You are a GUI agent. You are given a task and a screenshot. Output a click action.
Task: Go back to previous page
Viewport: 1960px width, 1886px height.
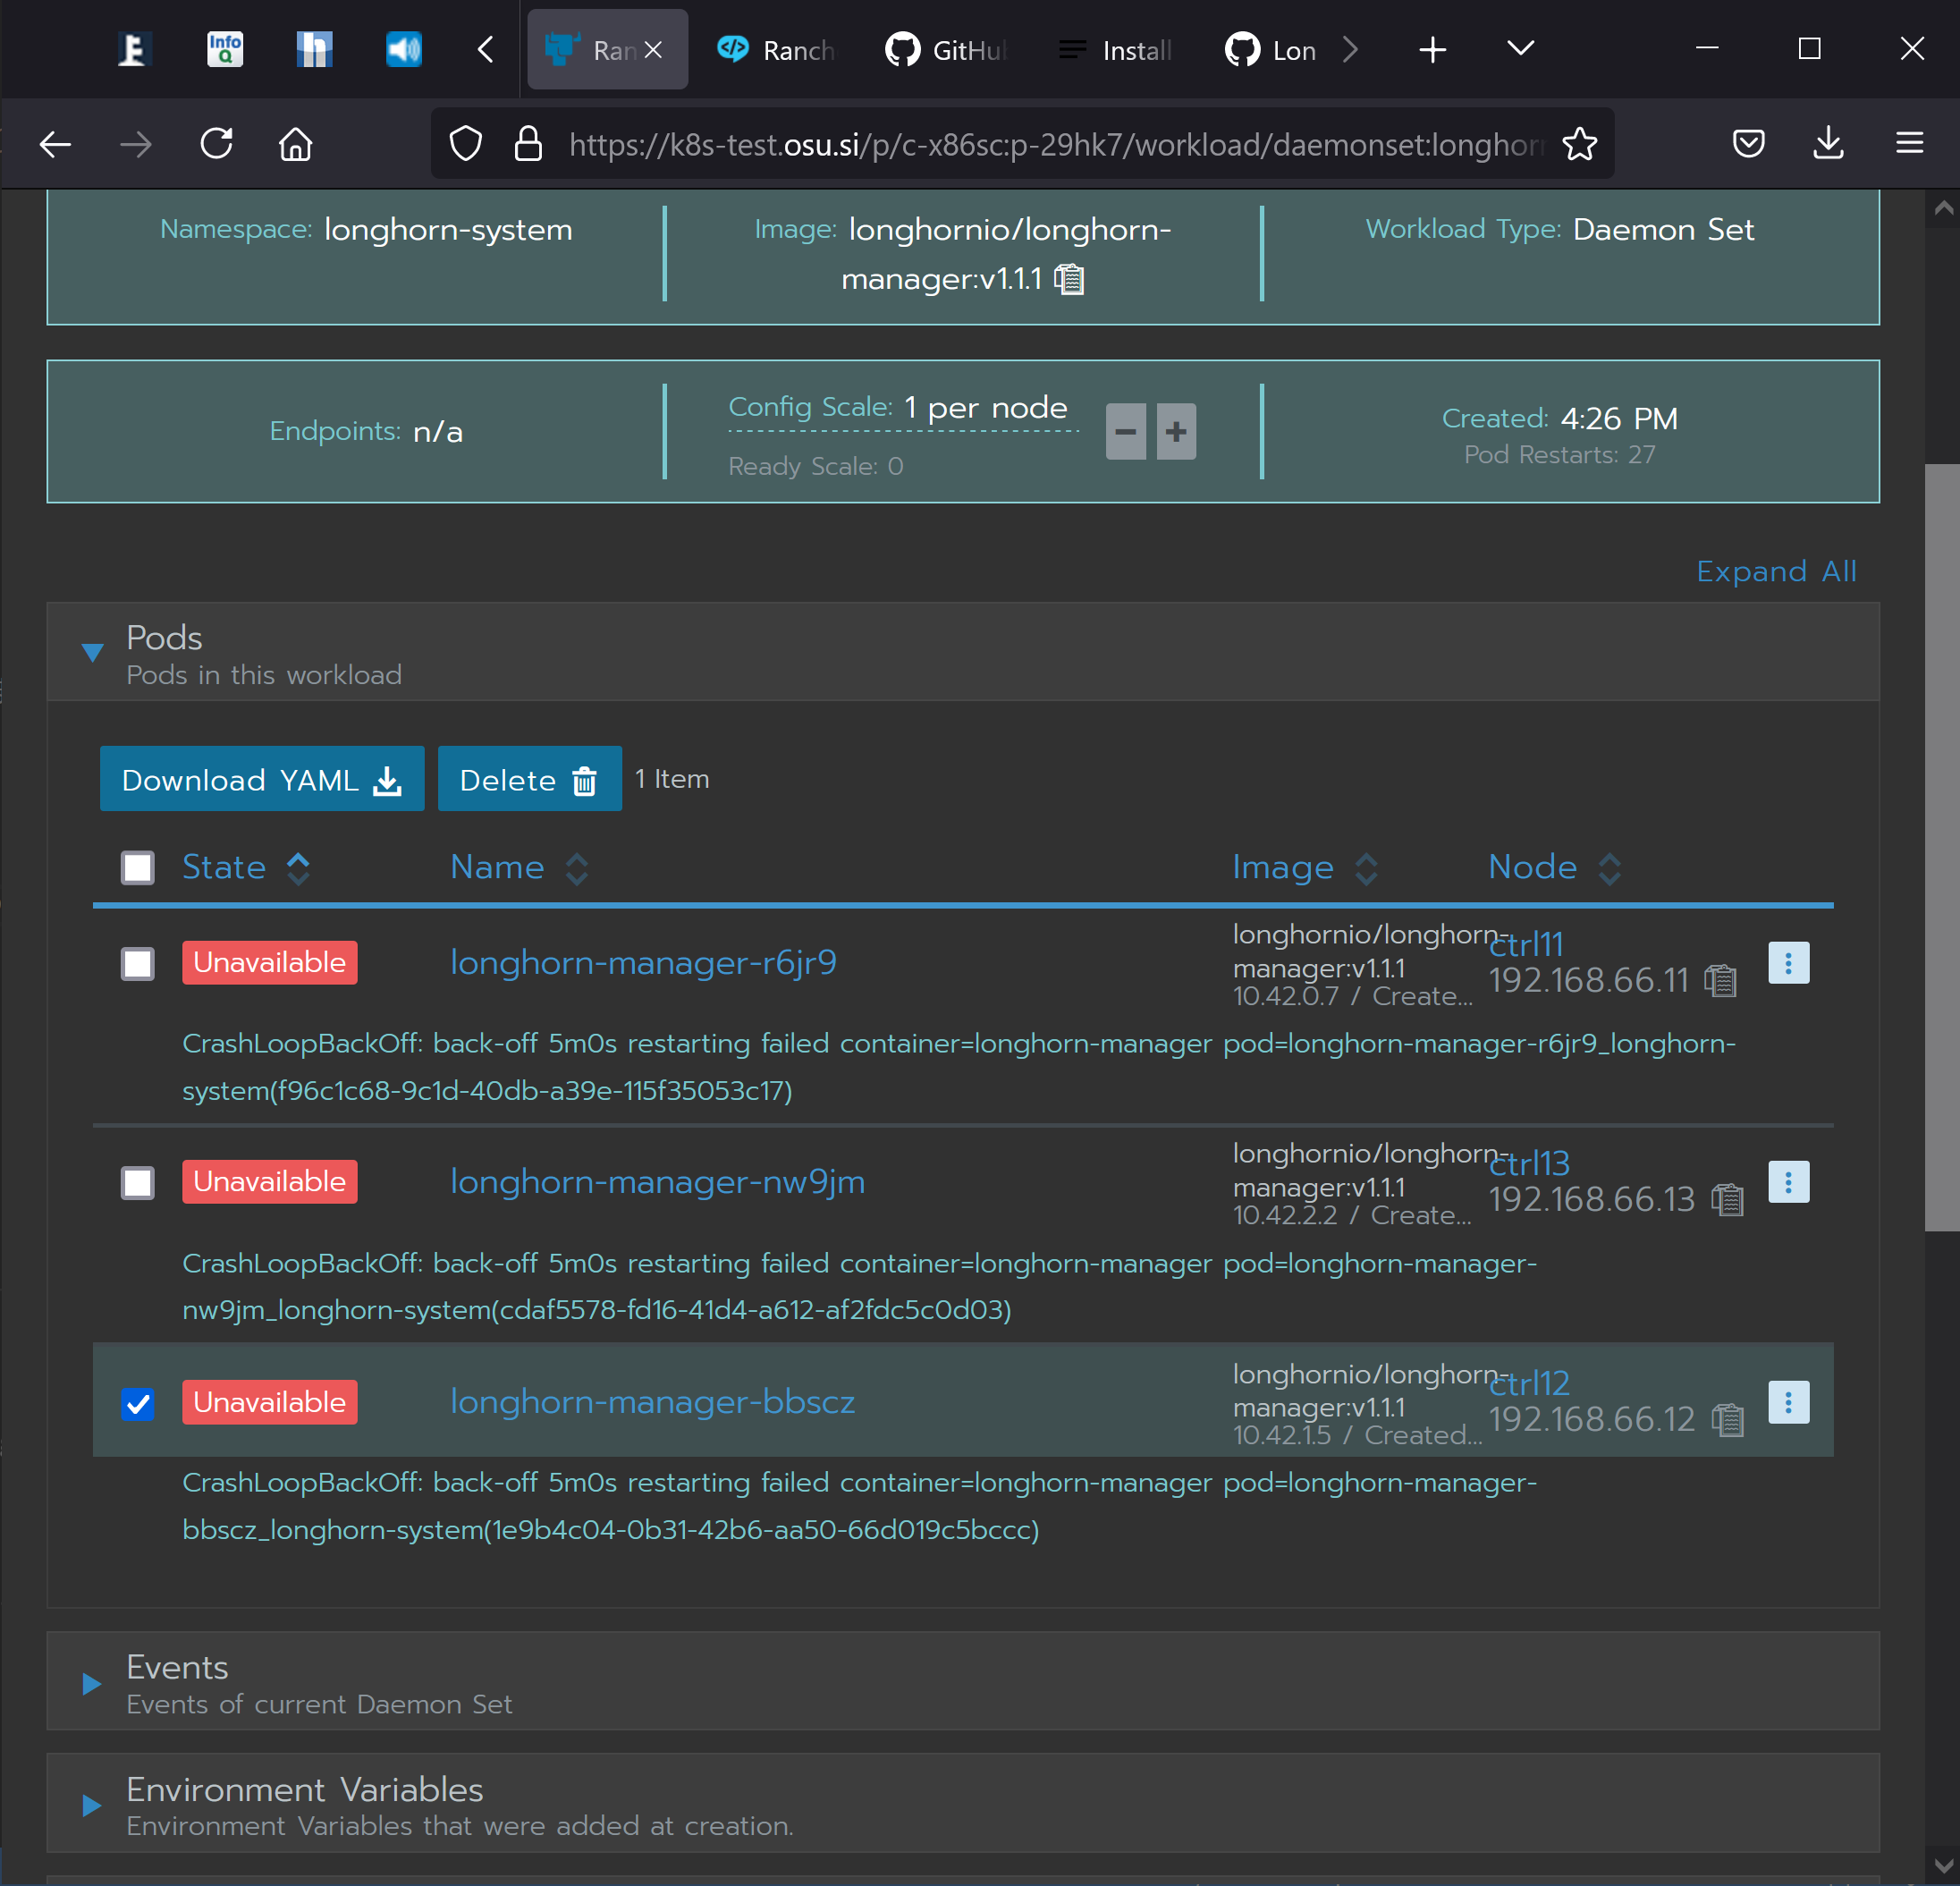[55, 145]
